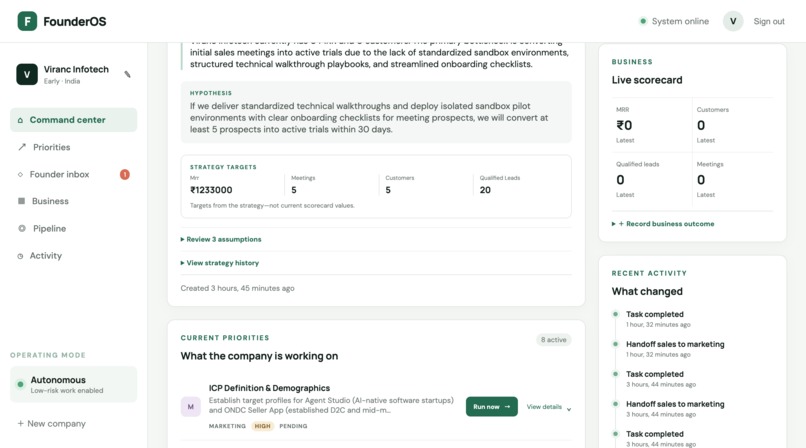806x448 pixels.
Task: Click the ₹1233000 Mrr target value
Action: pyautogui.click(x=211, y=190)
